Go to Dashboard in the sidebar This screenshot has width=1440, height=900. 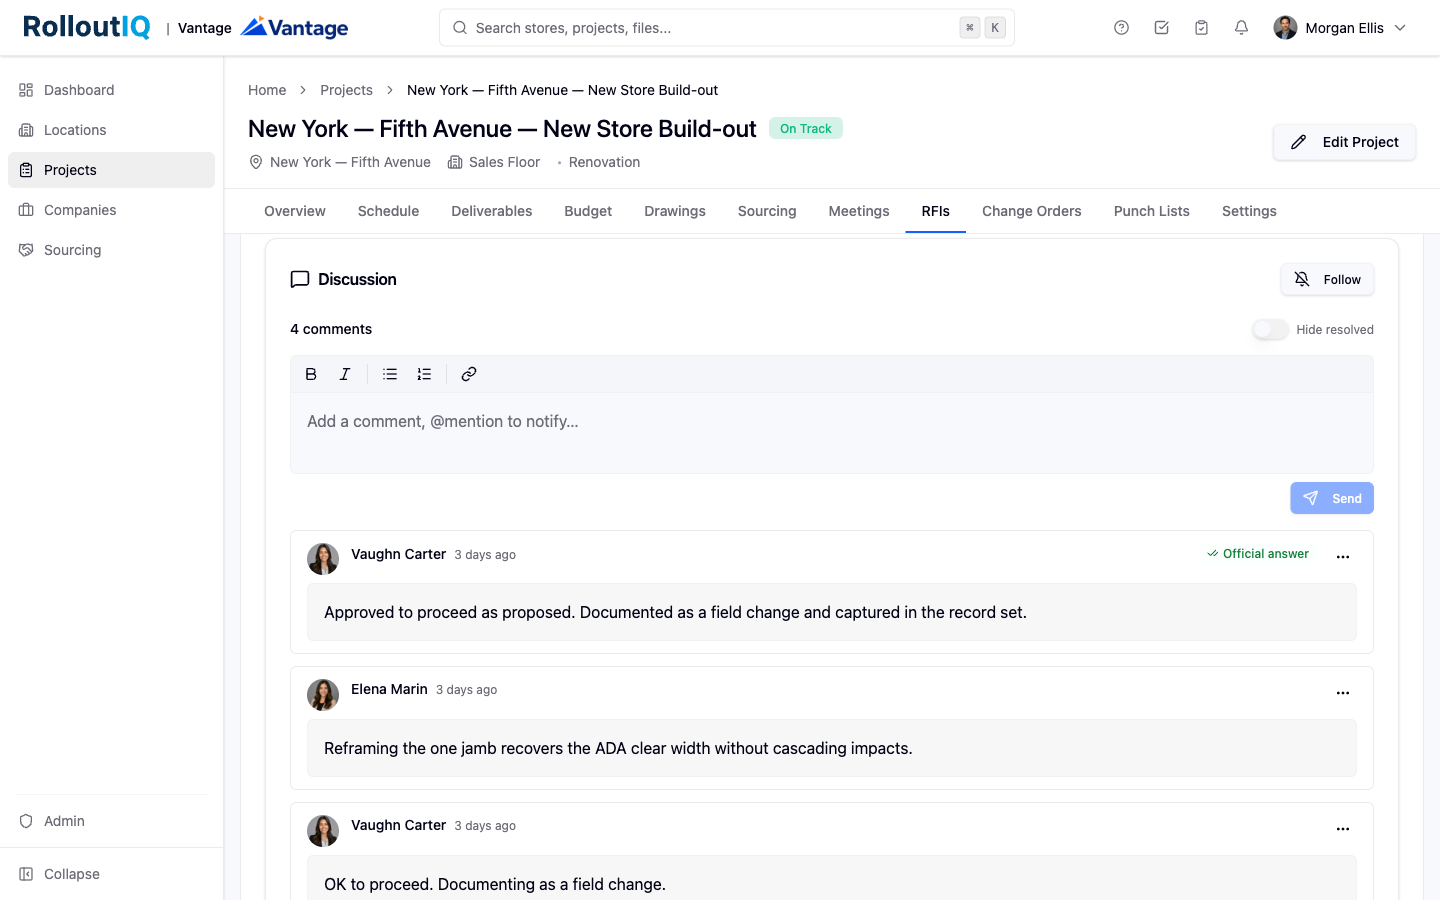coord(111,90)
